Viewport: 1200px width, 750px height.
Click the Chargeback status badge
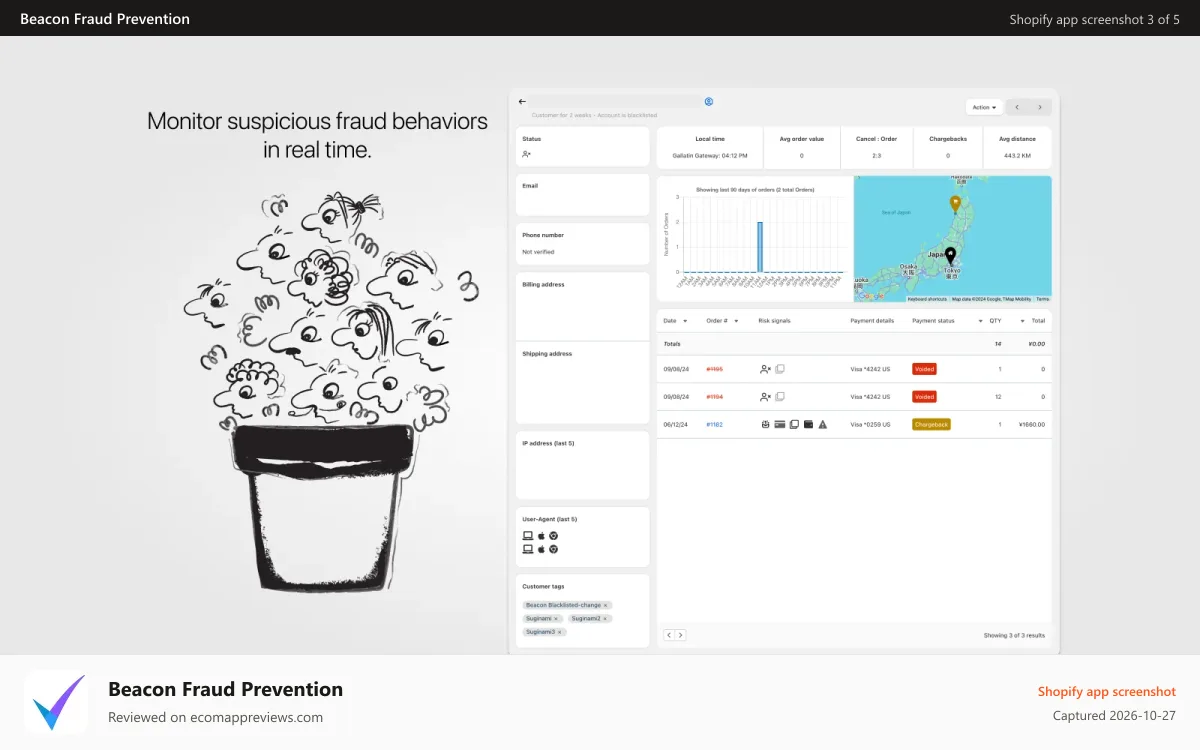(932, 424)
